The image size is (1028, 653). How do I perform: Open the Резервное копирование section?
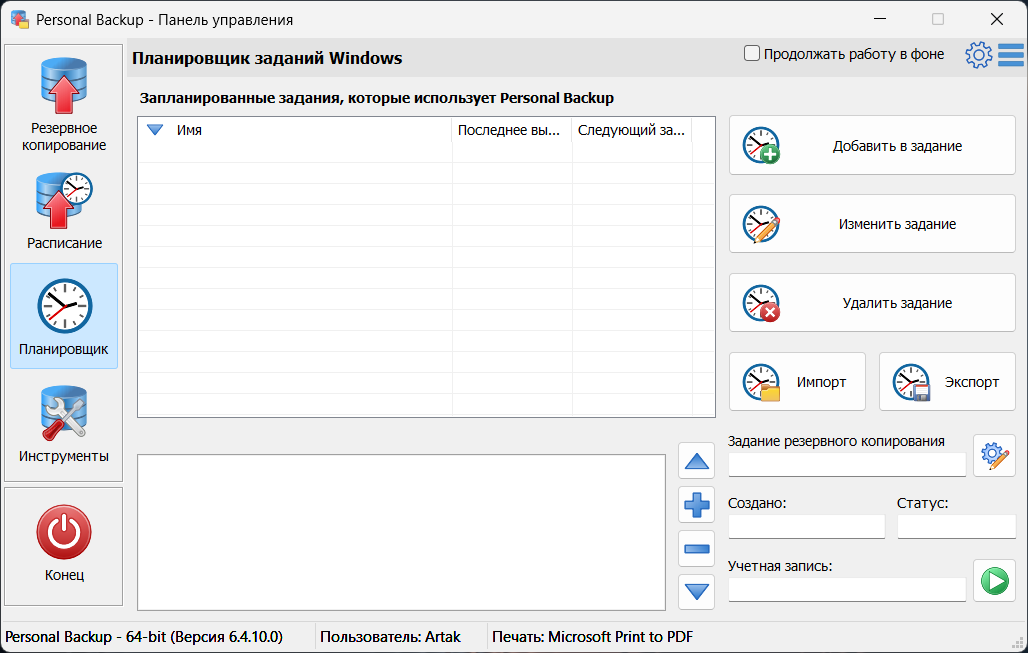pos(64,105)
